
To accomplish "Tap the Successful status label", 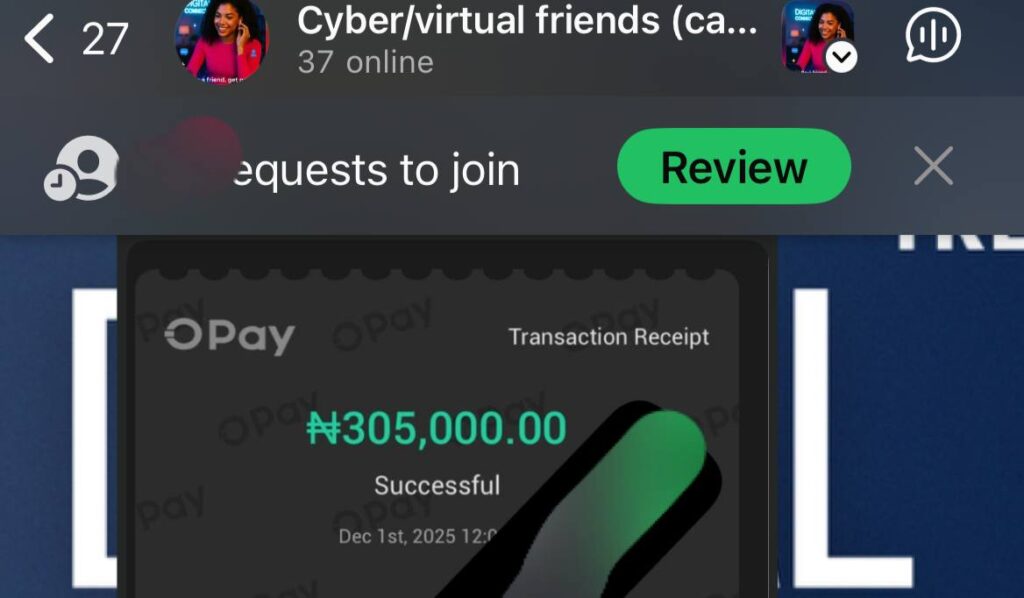I will tap(437, 485).
